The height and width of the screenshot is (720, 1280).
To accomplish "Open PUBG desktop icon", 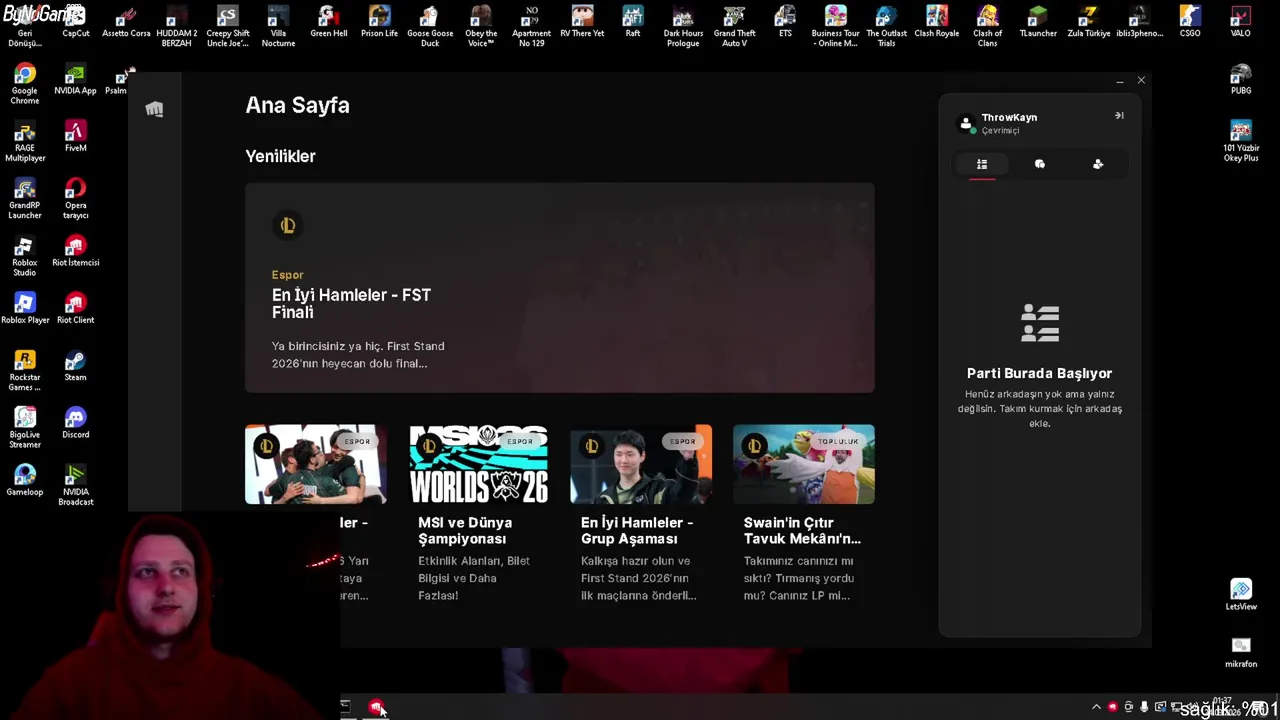I will (1240, 80).
